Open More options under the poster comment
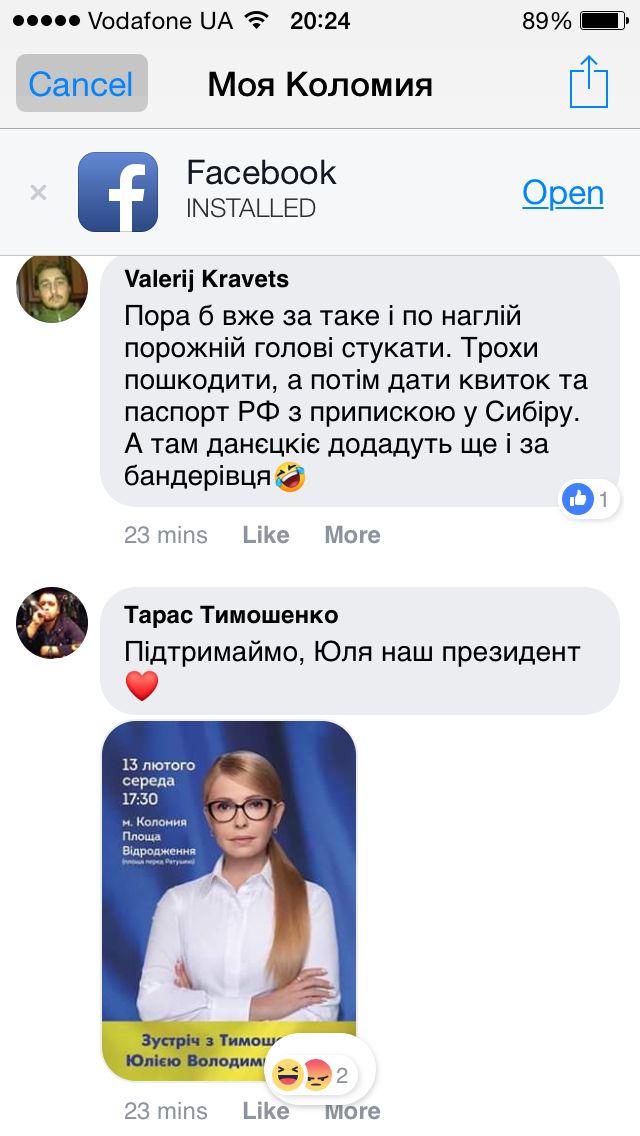 click(352, 1110)
